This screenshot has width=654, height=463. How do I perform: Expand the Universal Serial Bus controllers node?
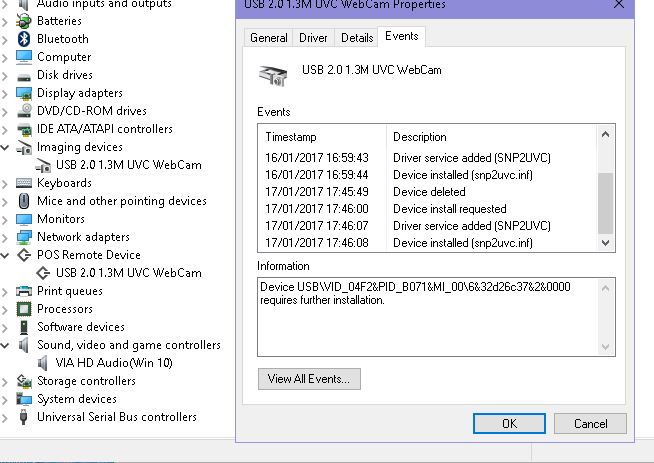click(5, 418)
